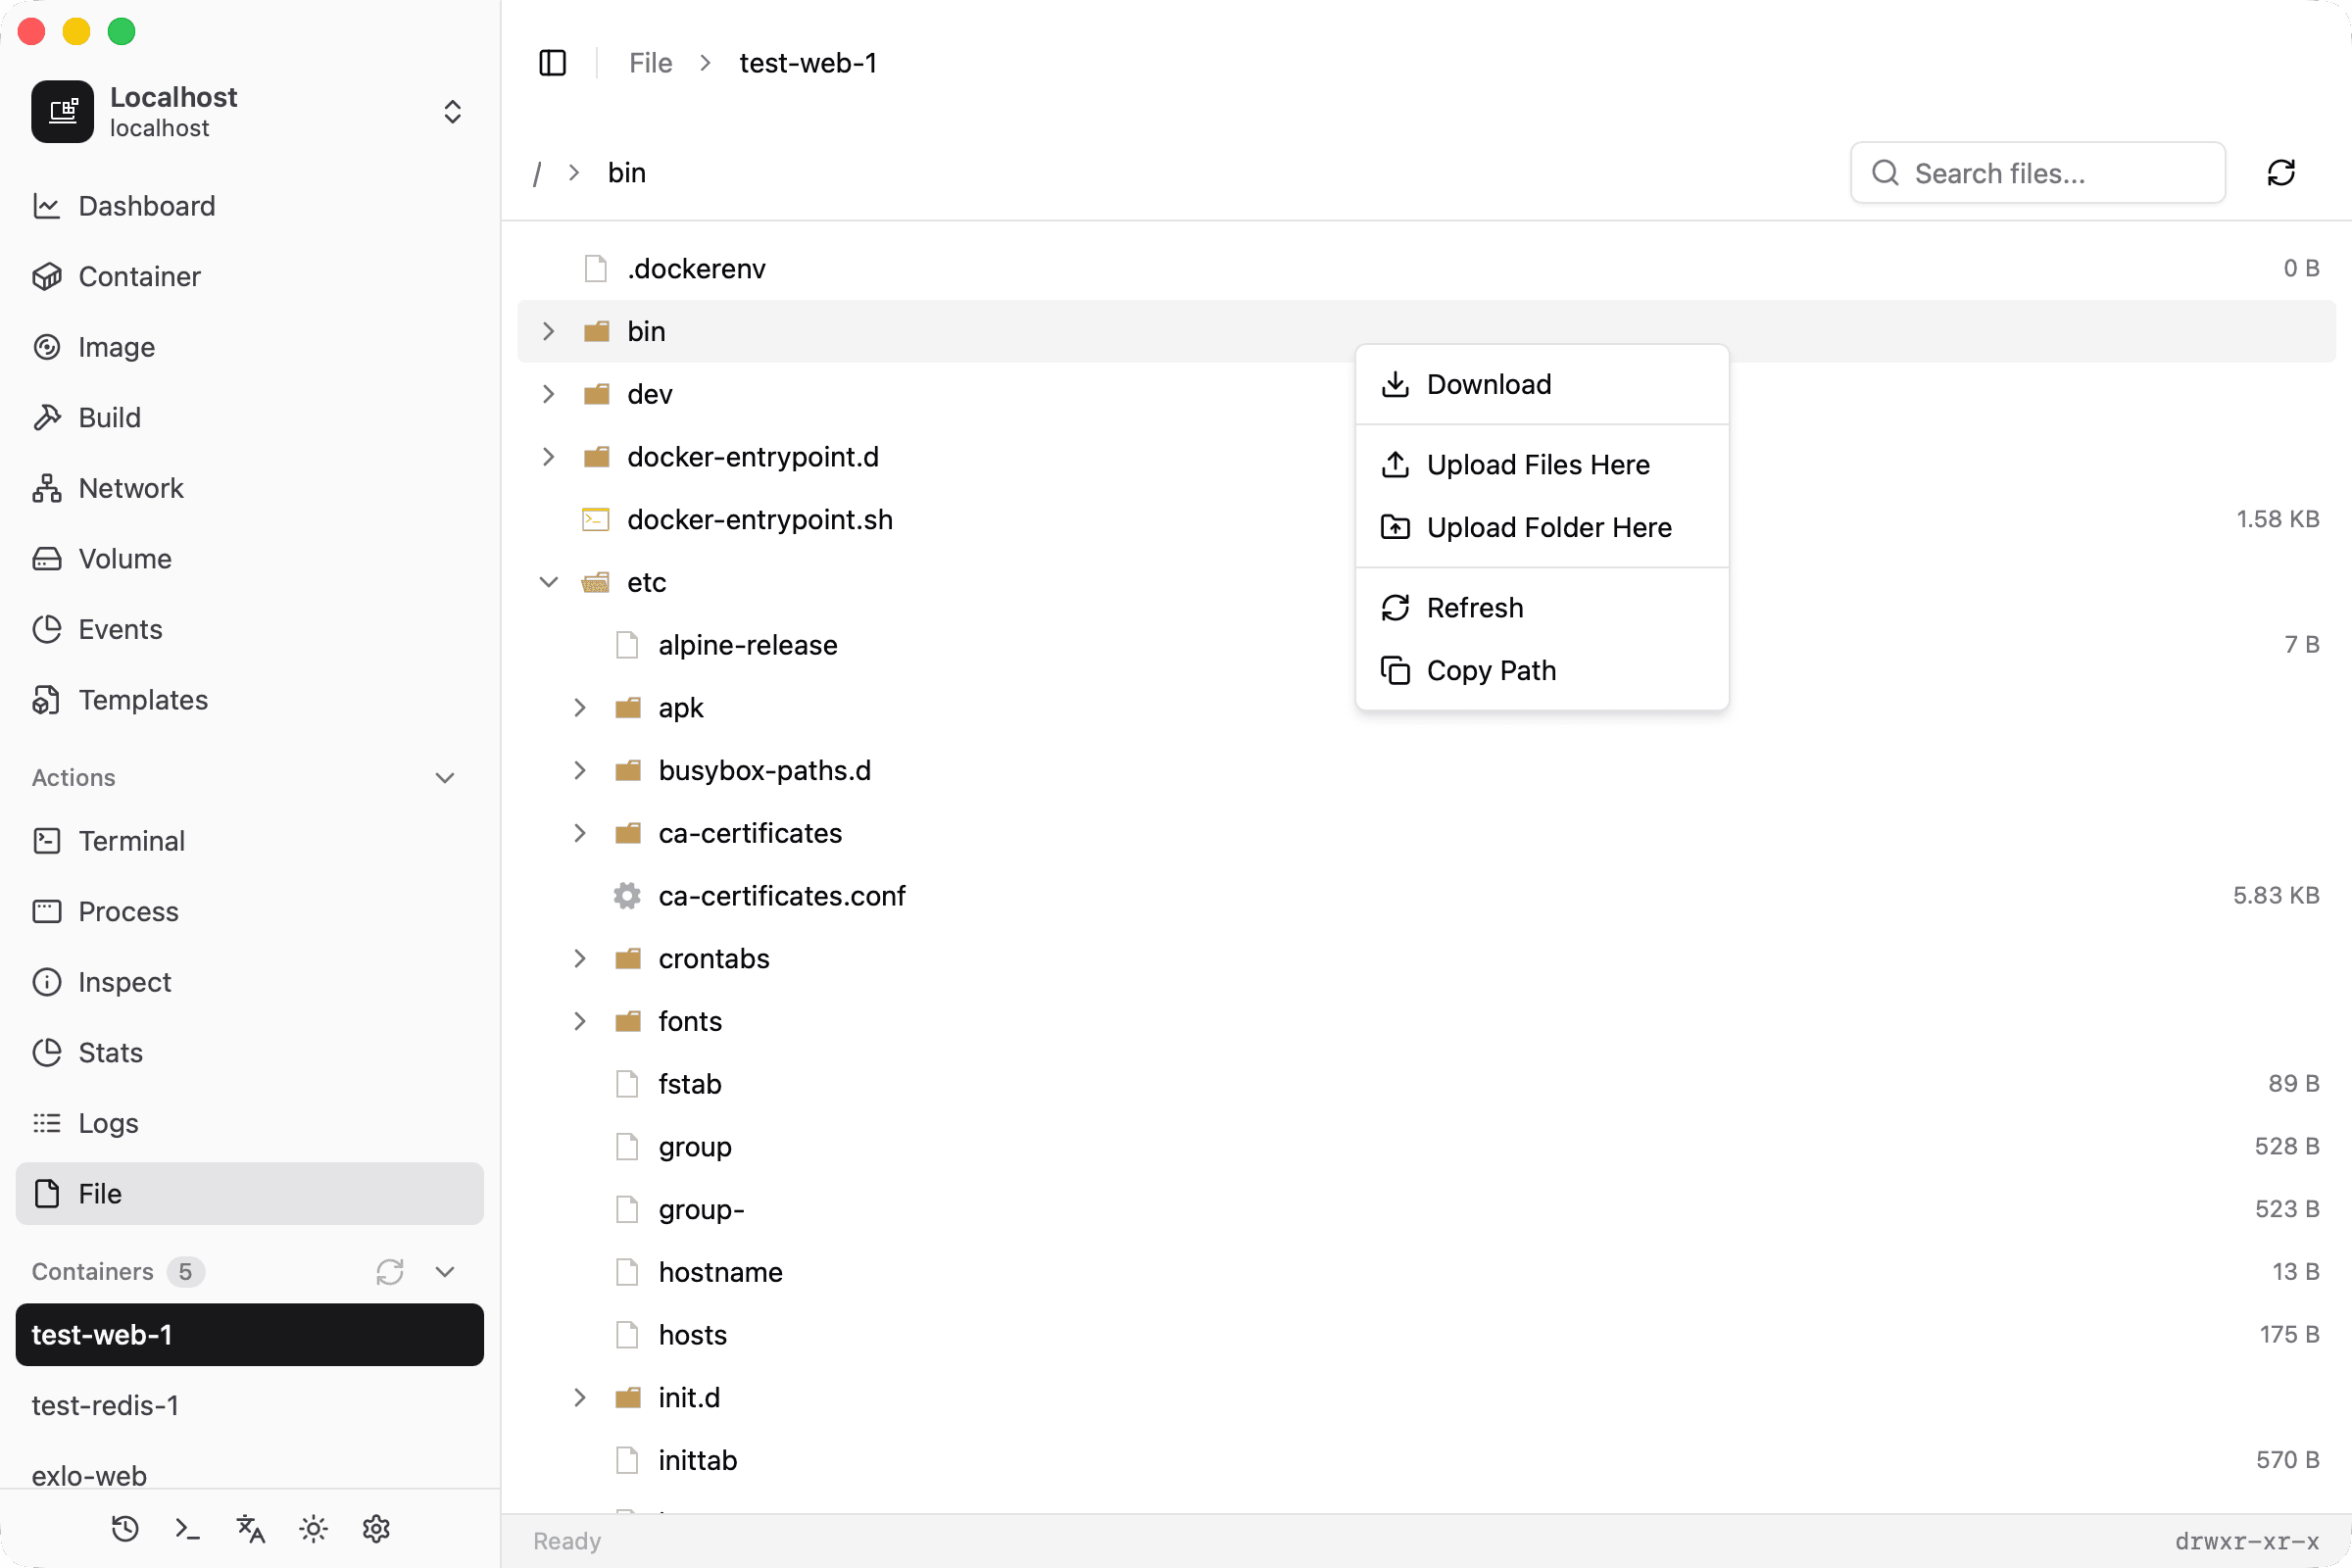Open the Image section

point(117,347)
